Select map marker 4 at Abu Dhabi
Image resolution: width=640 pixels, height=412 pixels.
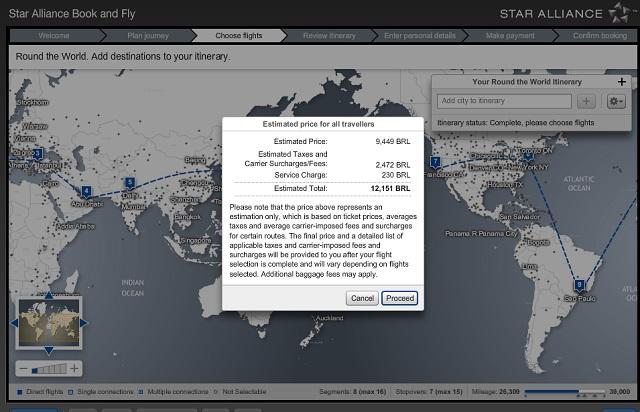click(x=86, y=192)
